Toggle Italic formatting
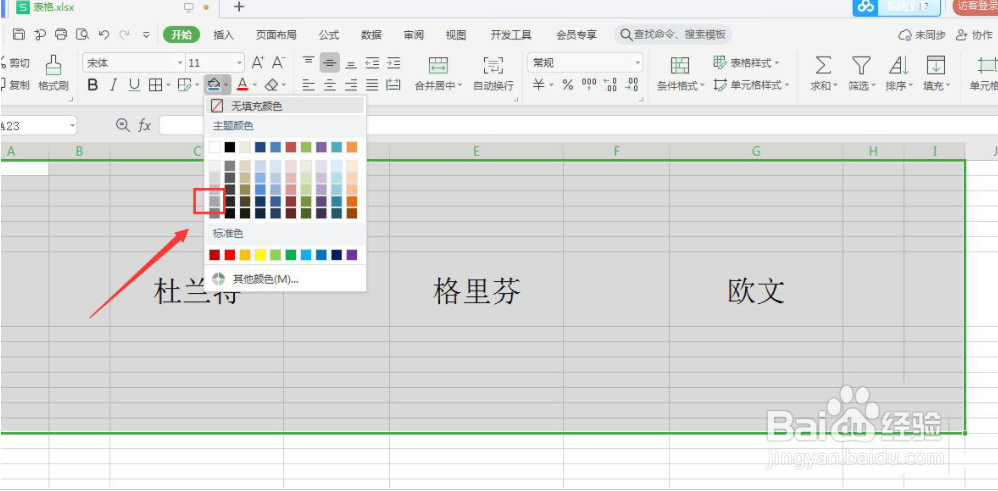This screenshot has height=491, width=998. point(114,85)
